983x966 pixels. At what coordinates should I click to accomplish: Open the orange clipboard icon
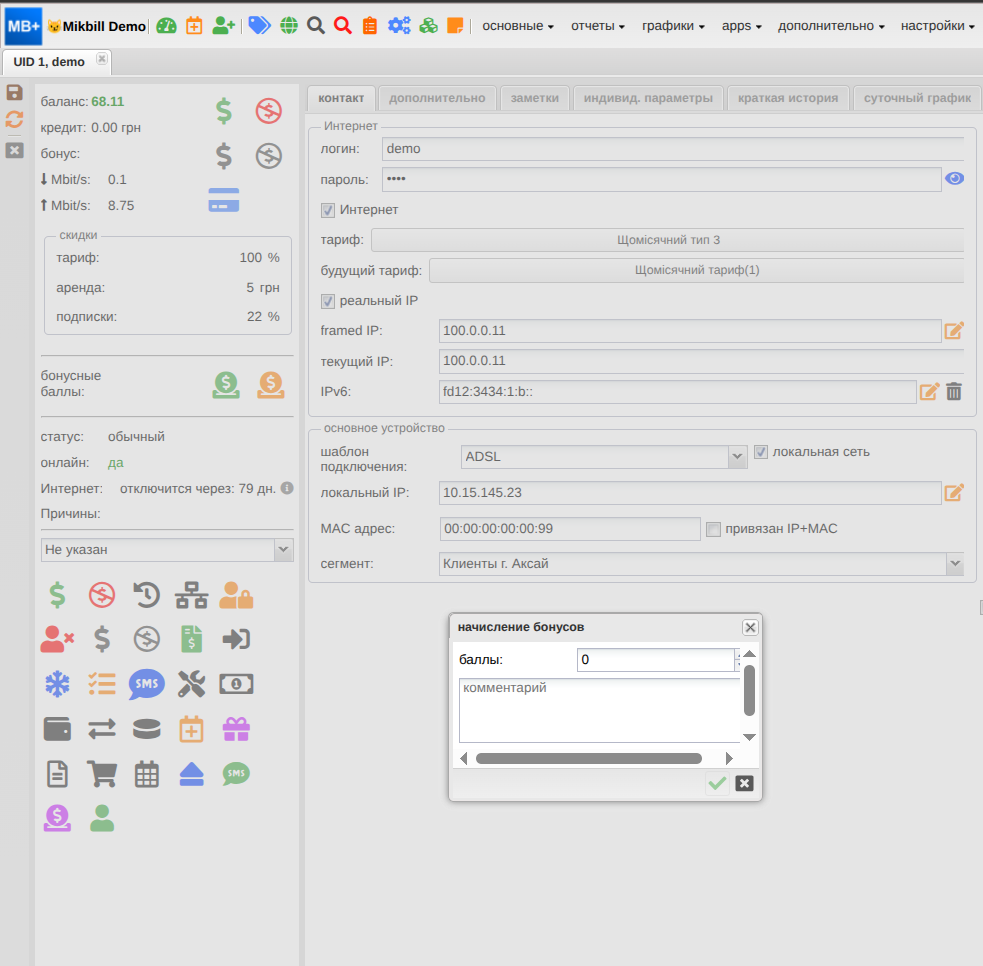pos(370,26)
